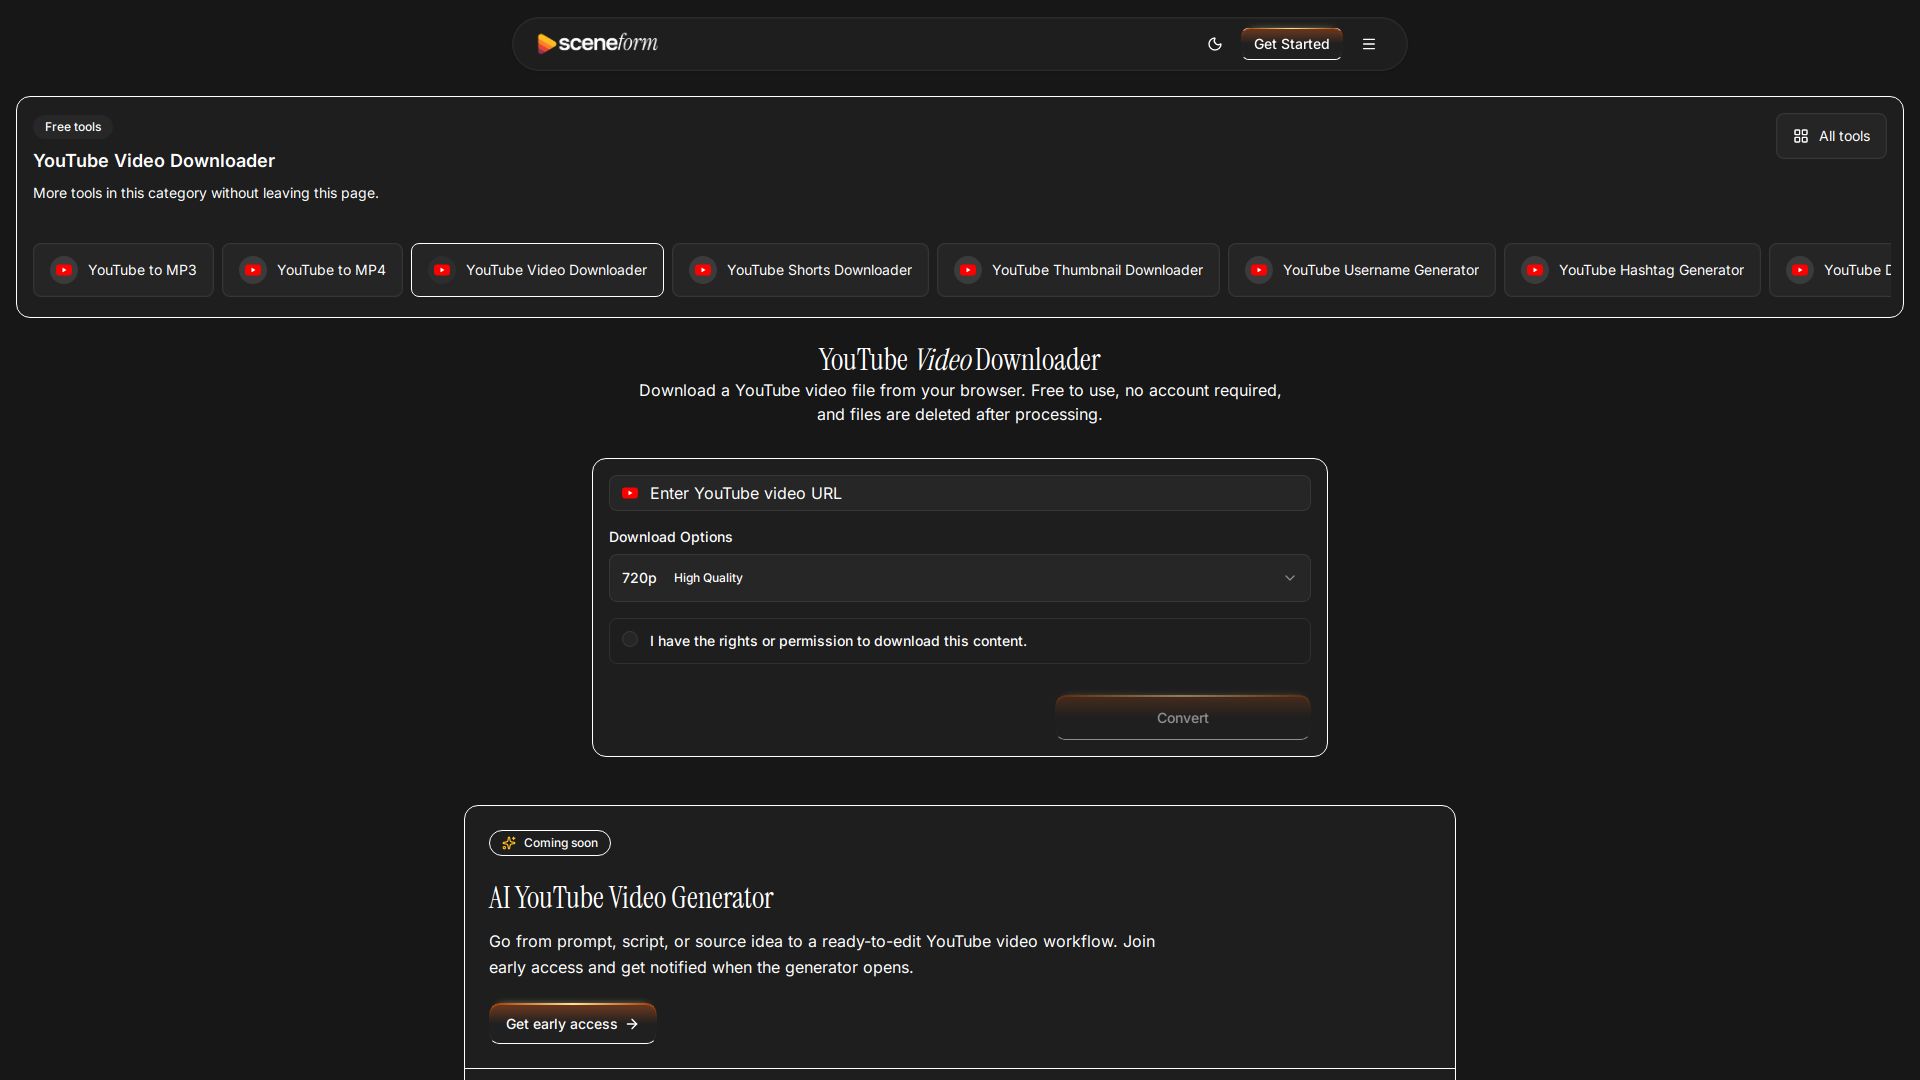This screenshot has width=1920, height=1080.
Task: Open the Sceneform logo home link
Action: pos(597,43)
